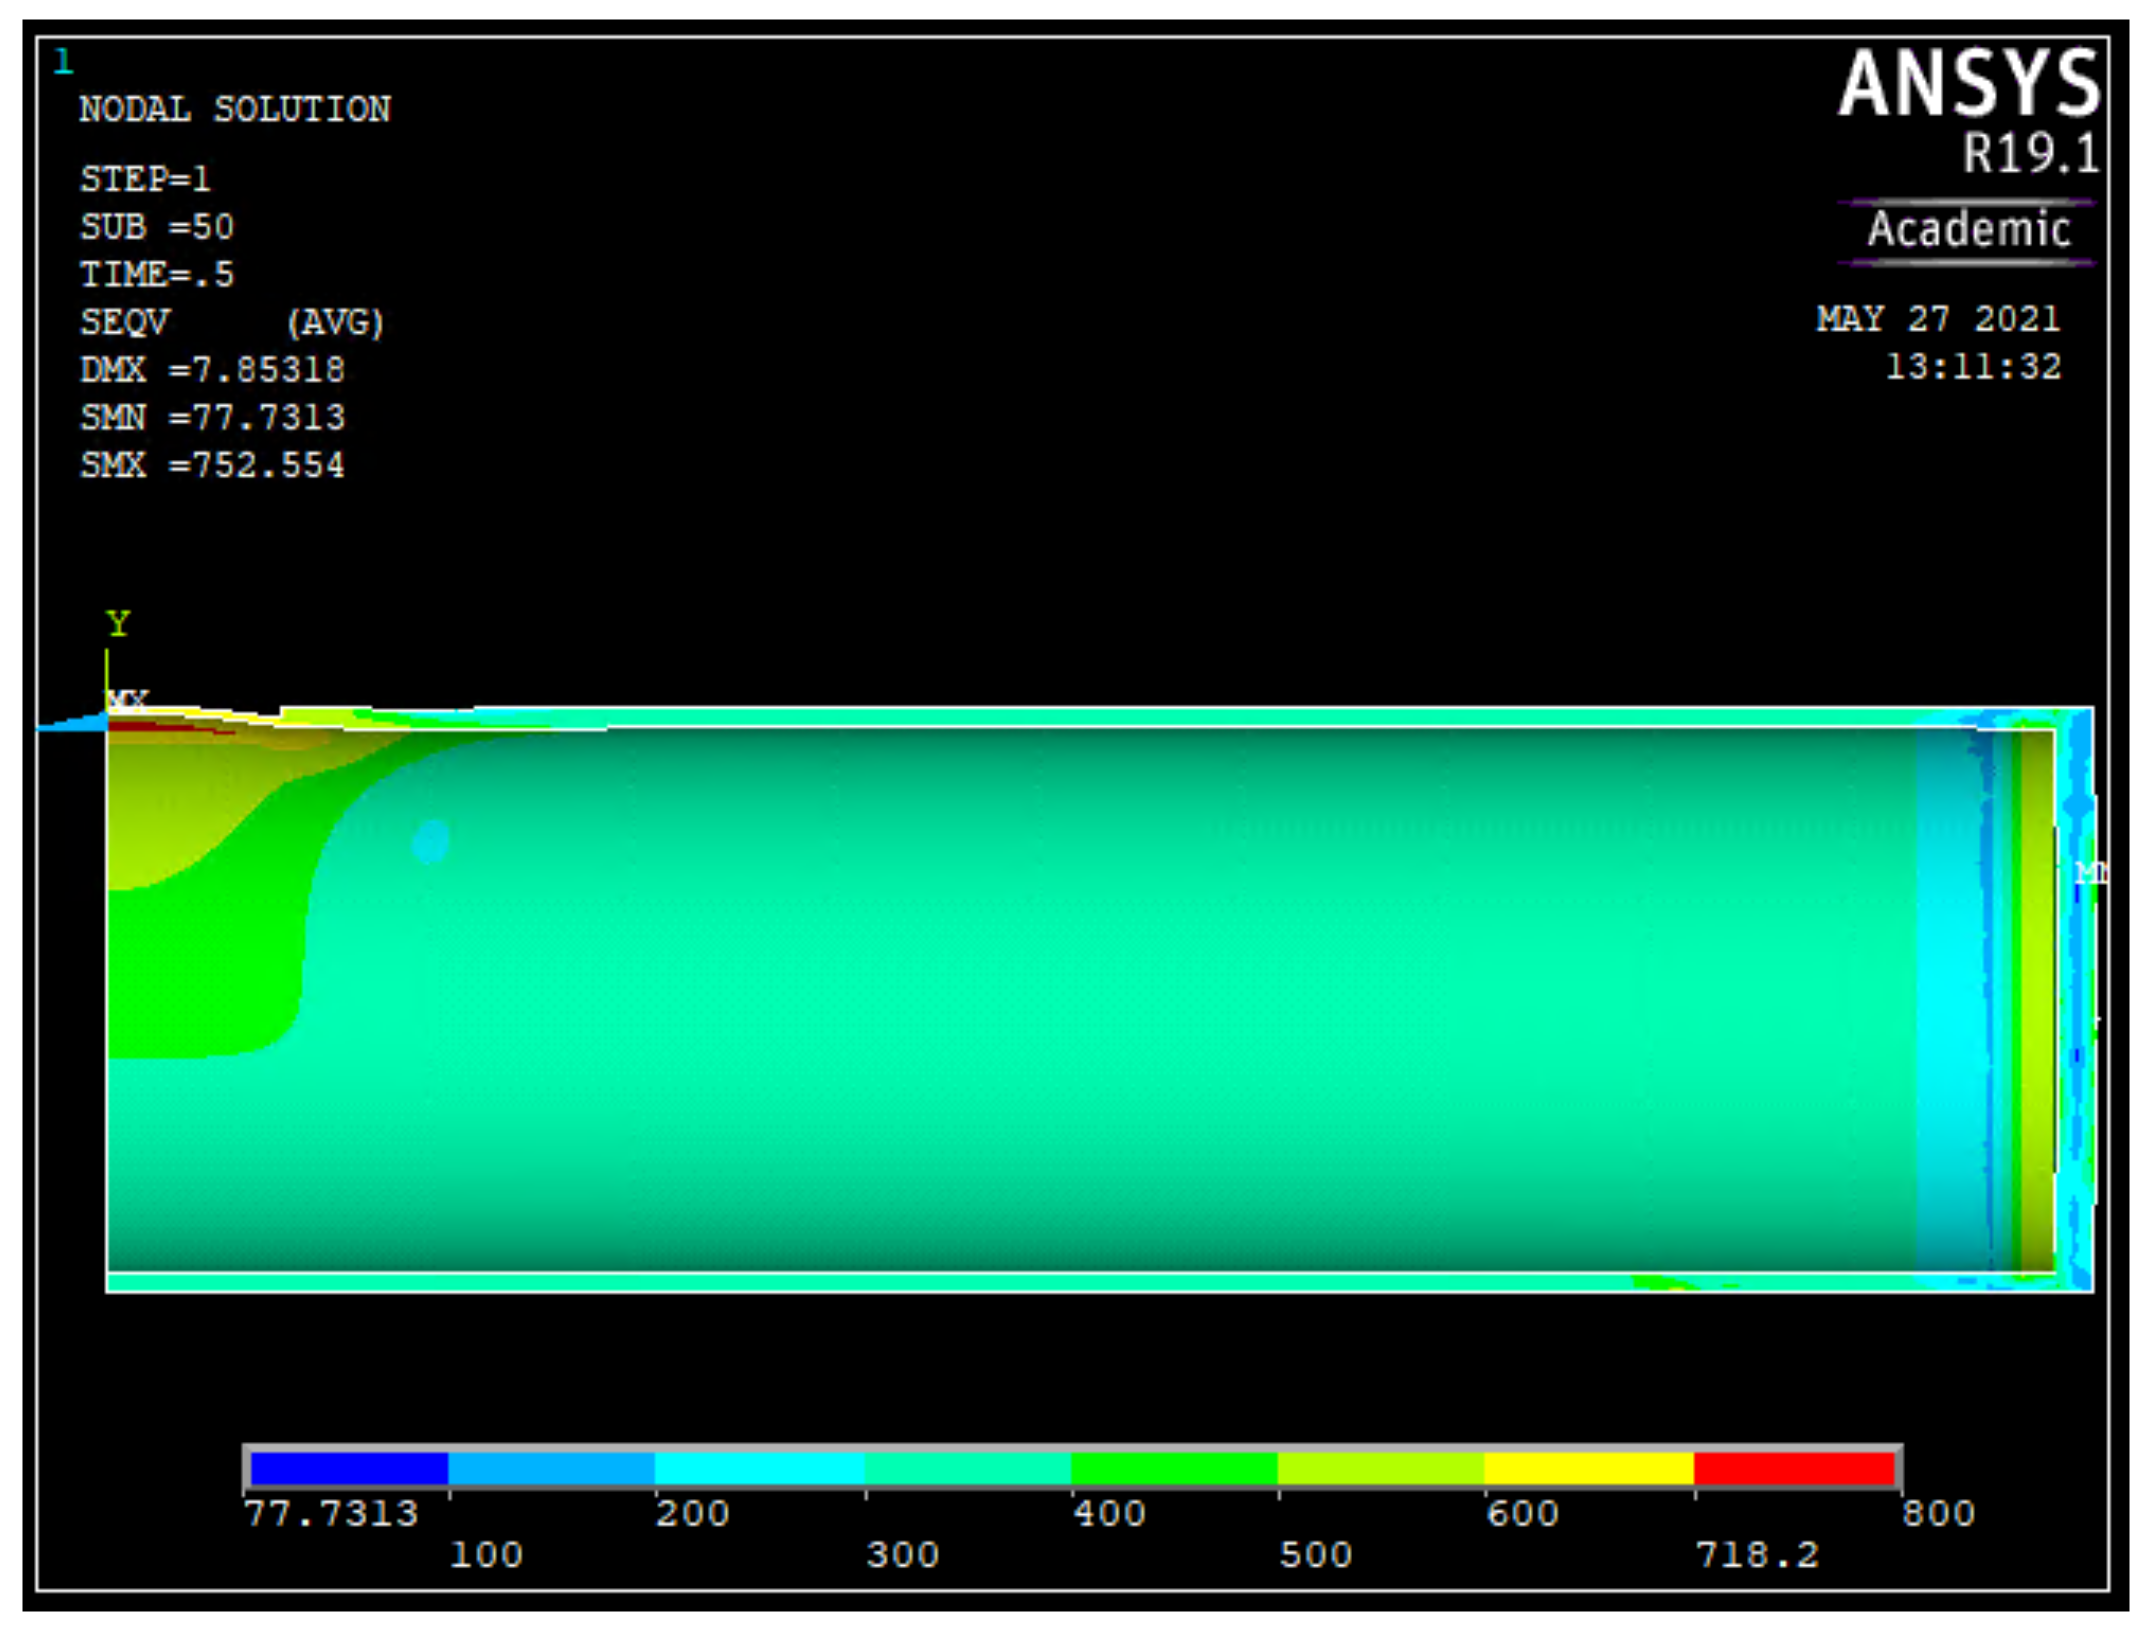Image resolution: width=2152 pixels, height=1636 pixels.
Task: Click the 718.2 legend tick label
Action: 1757,1555
